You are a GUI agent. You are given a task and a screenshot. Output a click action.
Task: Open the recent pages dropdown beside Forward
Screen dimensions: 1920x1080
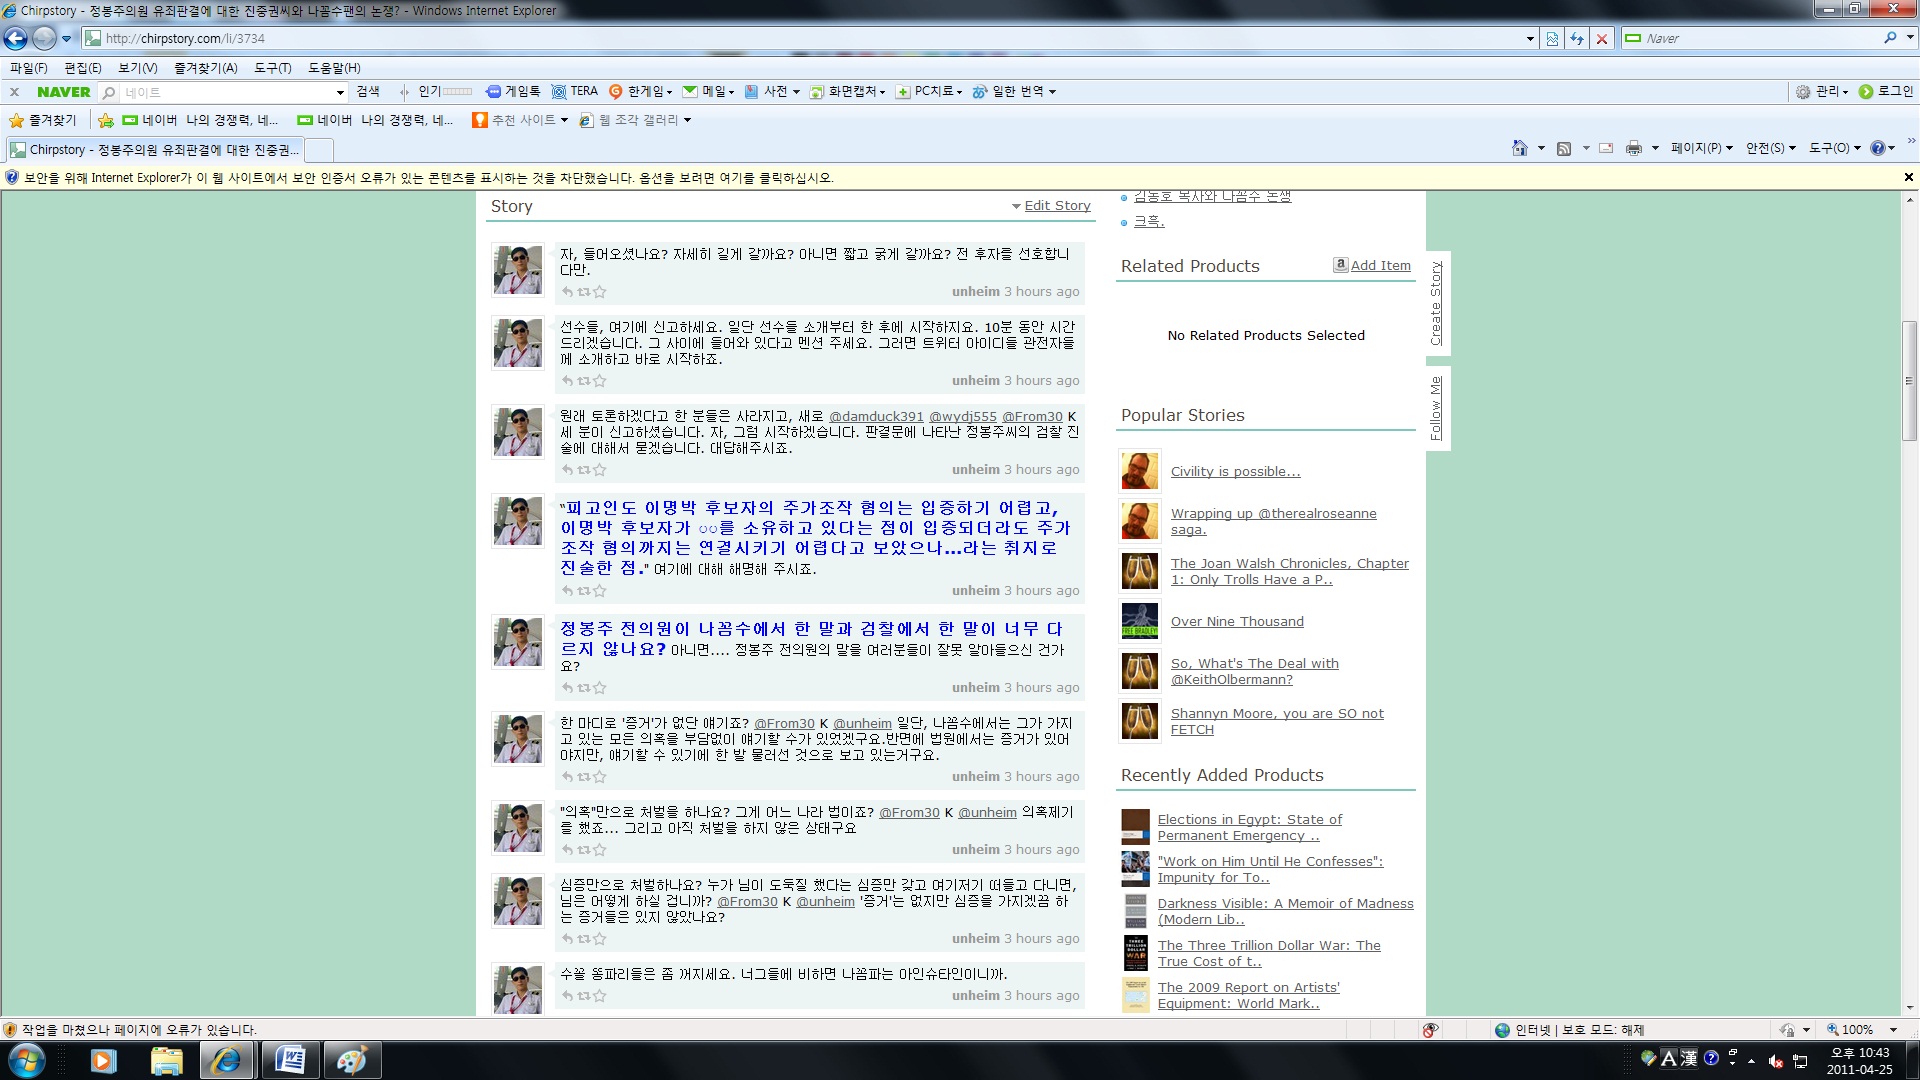[x=67, y=39]
